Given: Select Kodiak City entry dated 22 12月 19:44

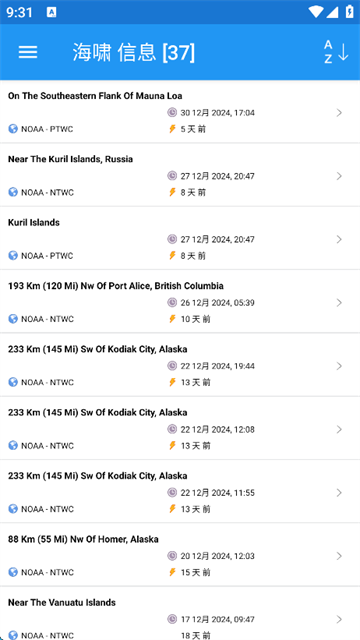Looking at the screenshot, I should [180, 365].
